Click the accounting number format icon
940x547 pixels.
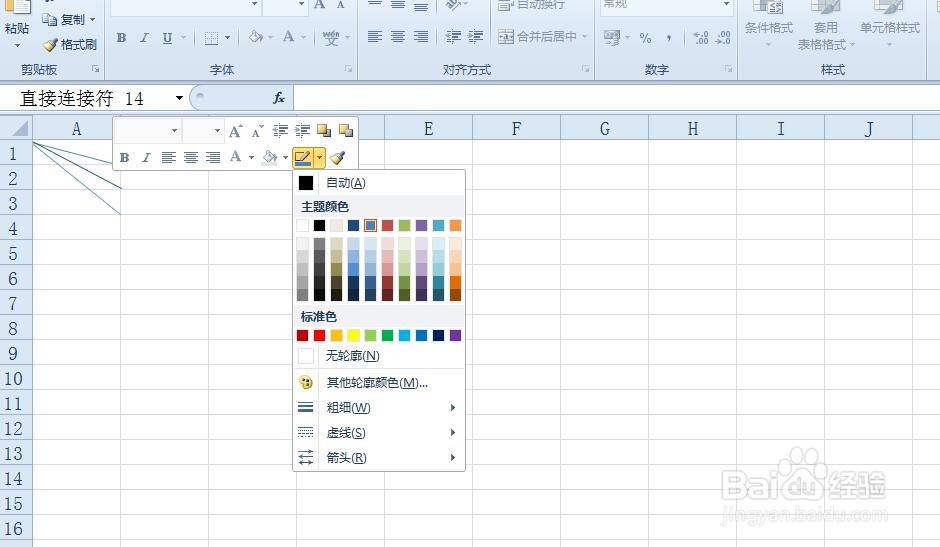pyautogui.click(x=612, y=38)
